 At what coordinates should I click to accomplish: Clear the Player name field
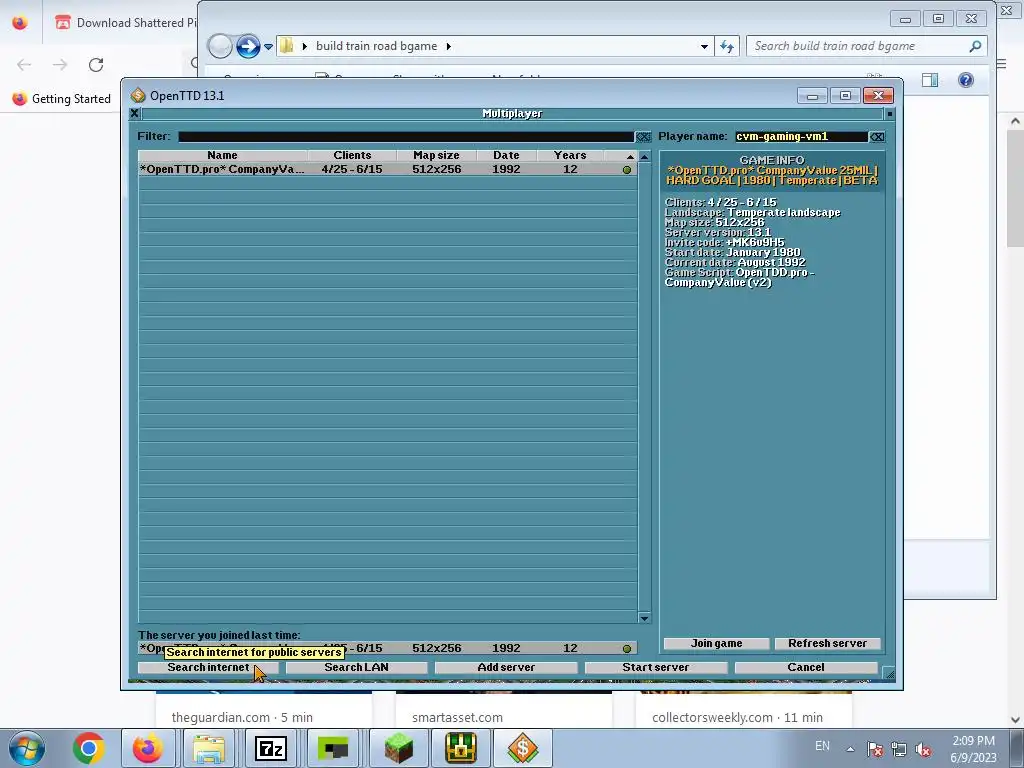coord(877,136)
